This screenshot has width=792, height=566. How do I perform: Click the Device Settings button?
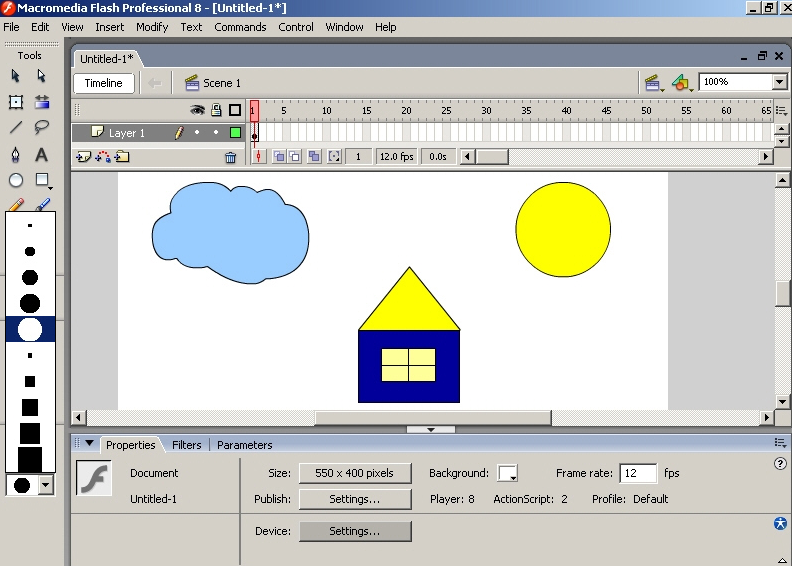click(355, 531)
